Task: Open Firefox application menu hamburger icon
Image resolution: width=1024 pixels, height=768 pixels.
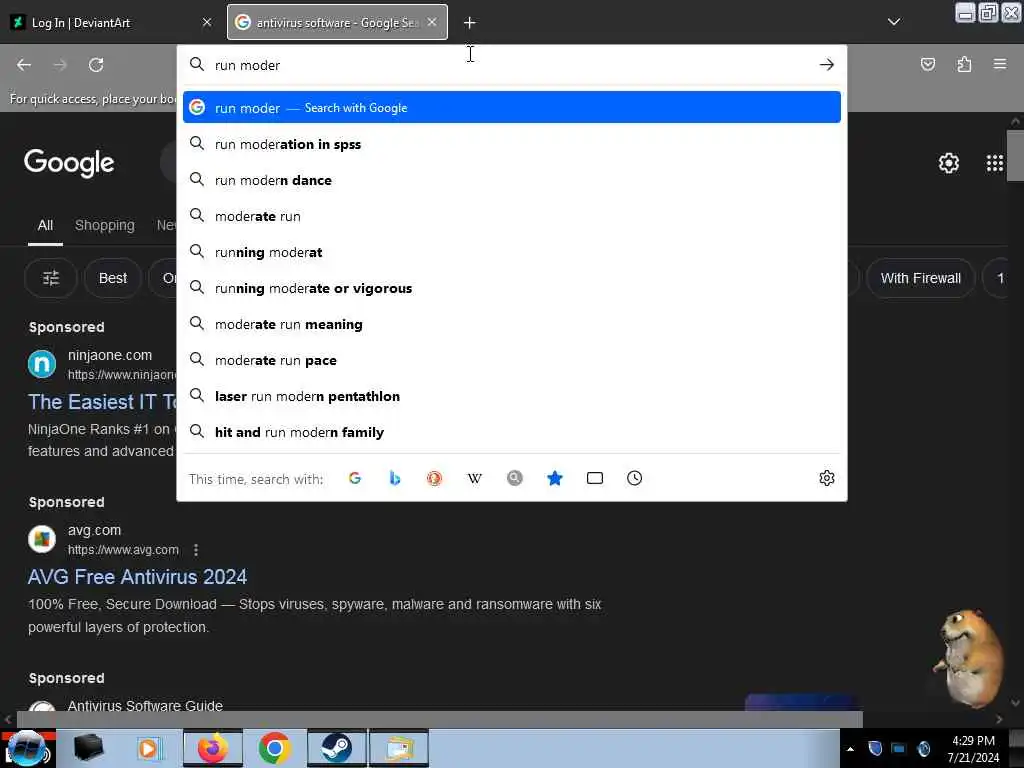Action: (x=1000, y=64)
